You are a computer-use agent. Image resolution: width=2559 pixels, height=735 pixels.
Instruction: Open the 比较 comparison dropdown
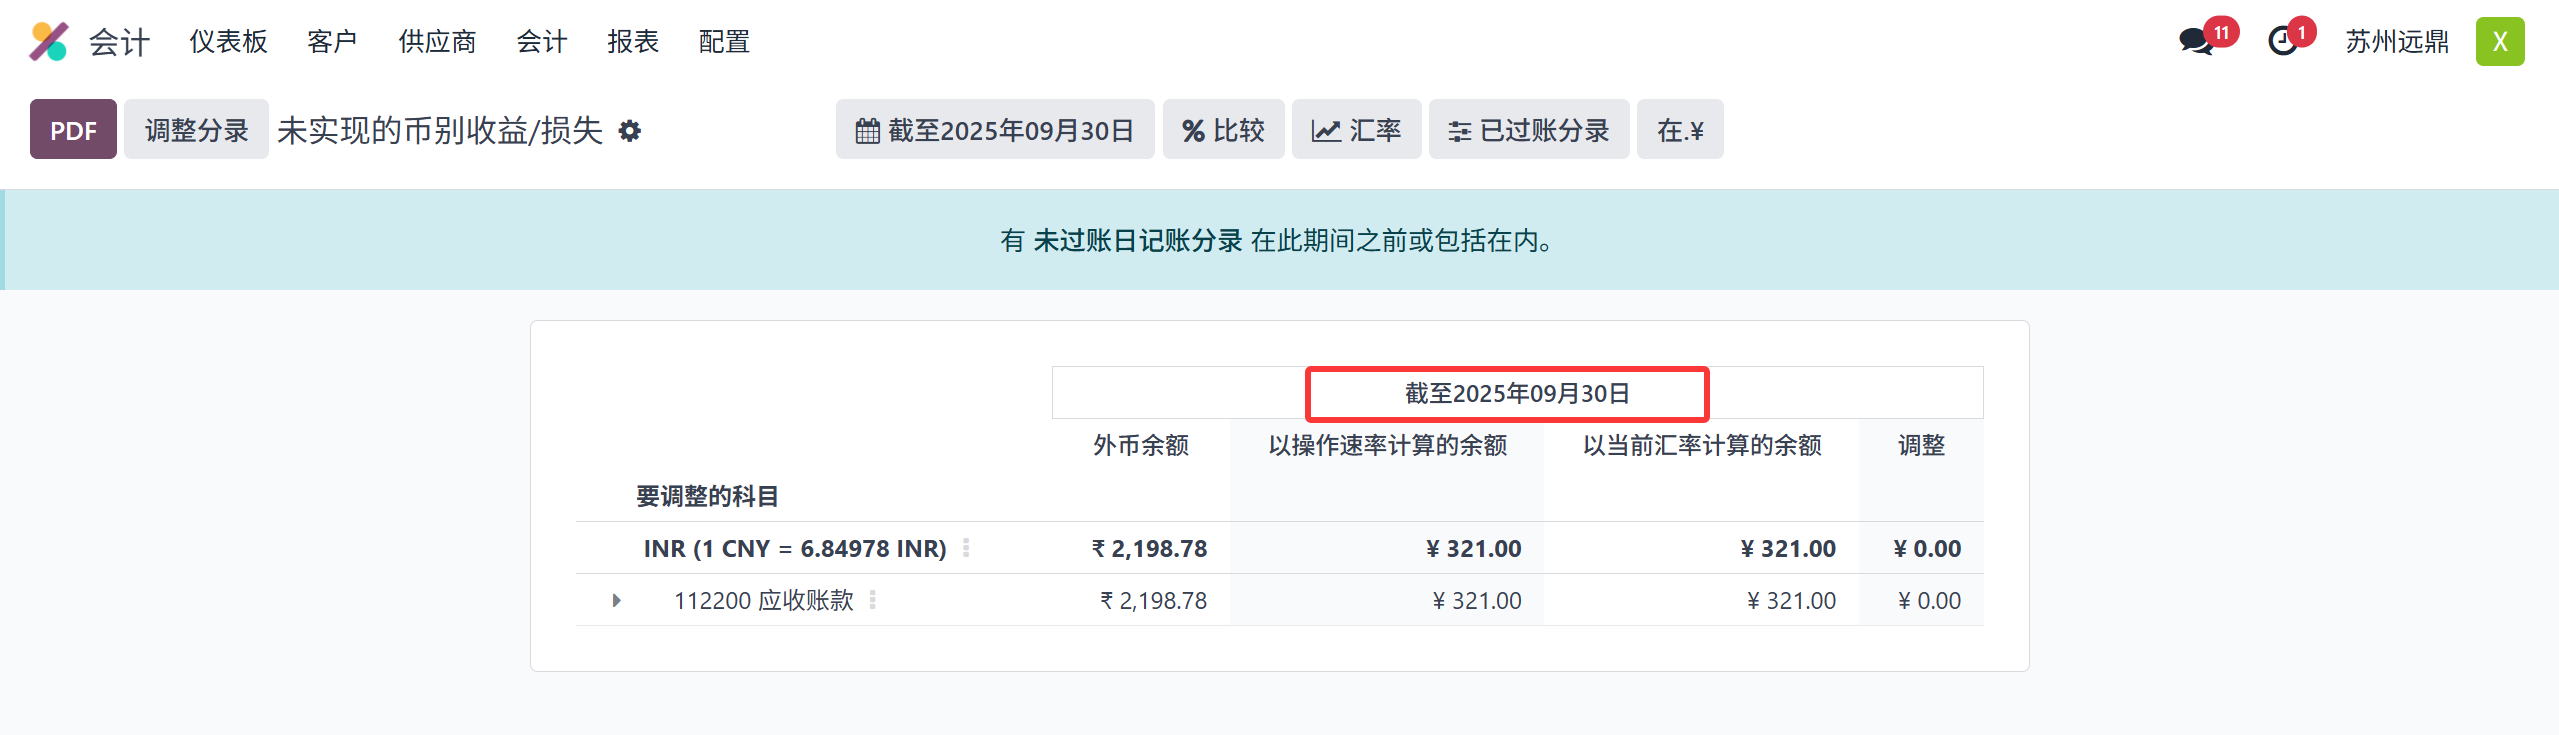coord(1223,129)
